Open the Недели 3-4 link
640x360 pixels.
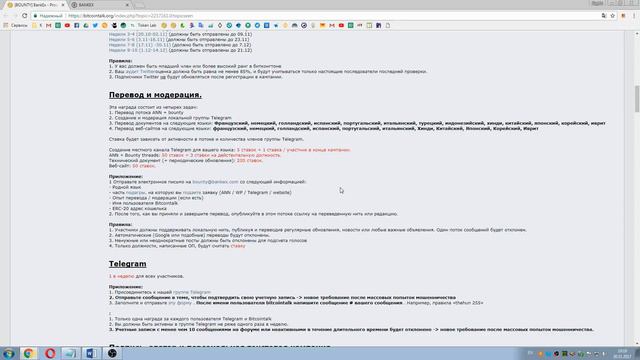tap(138, 34)
